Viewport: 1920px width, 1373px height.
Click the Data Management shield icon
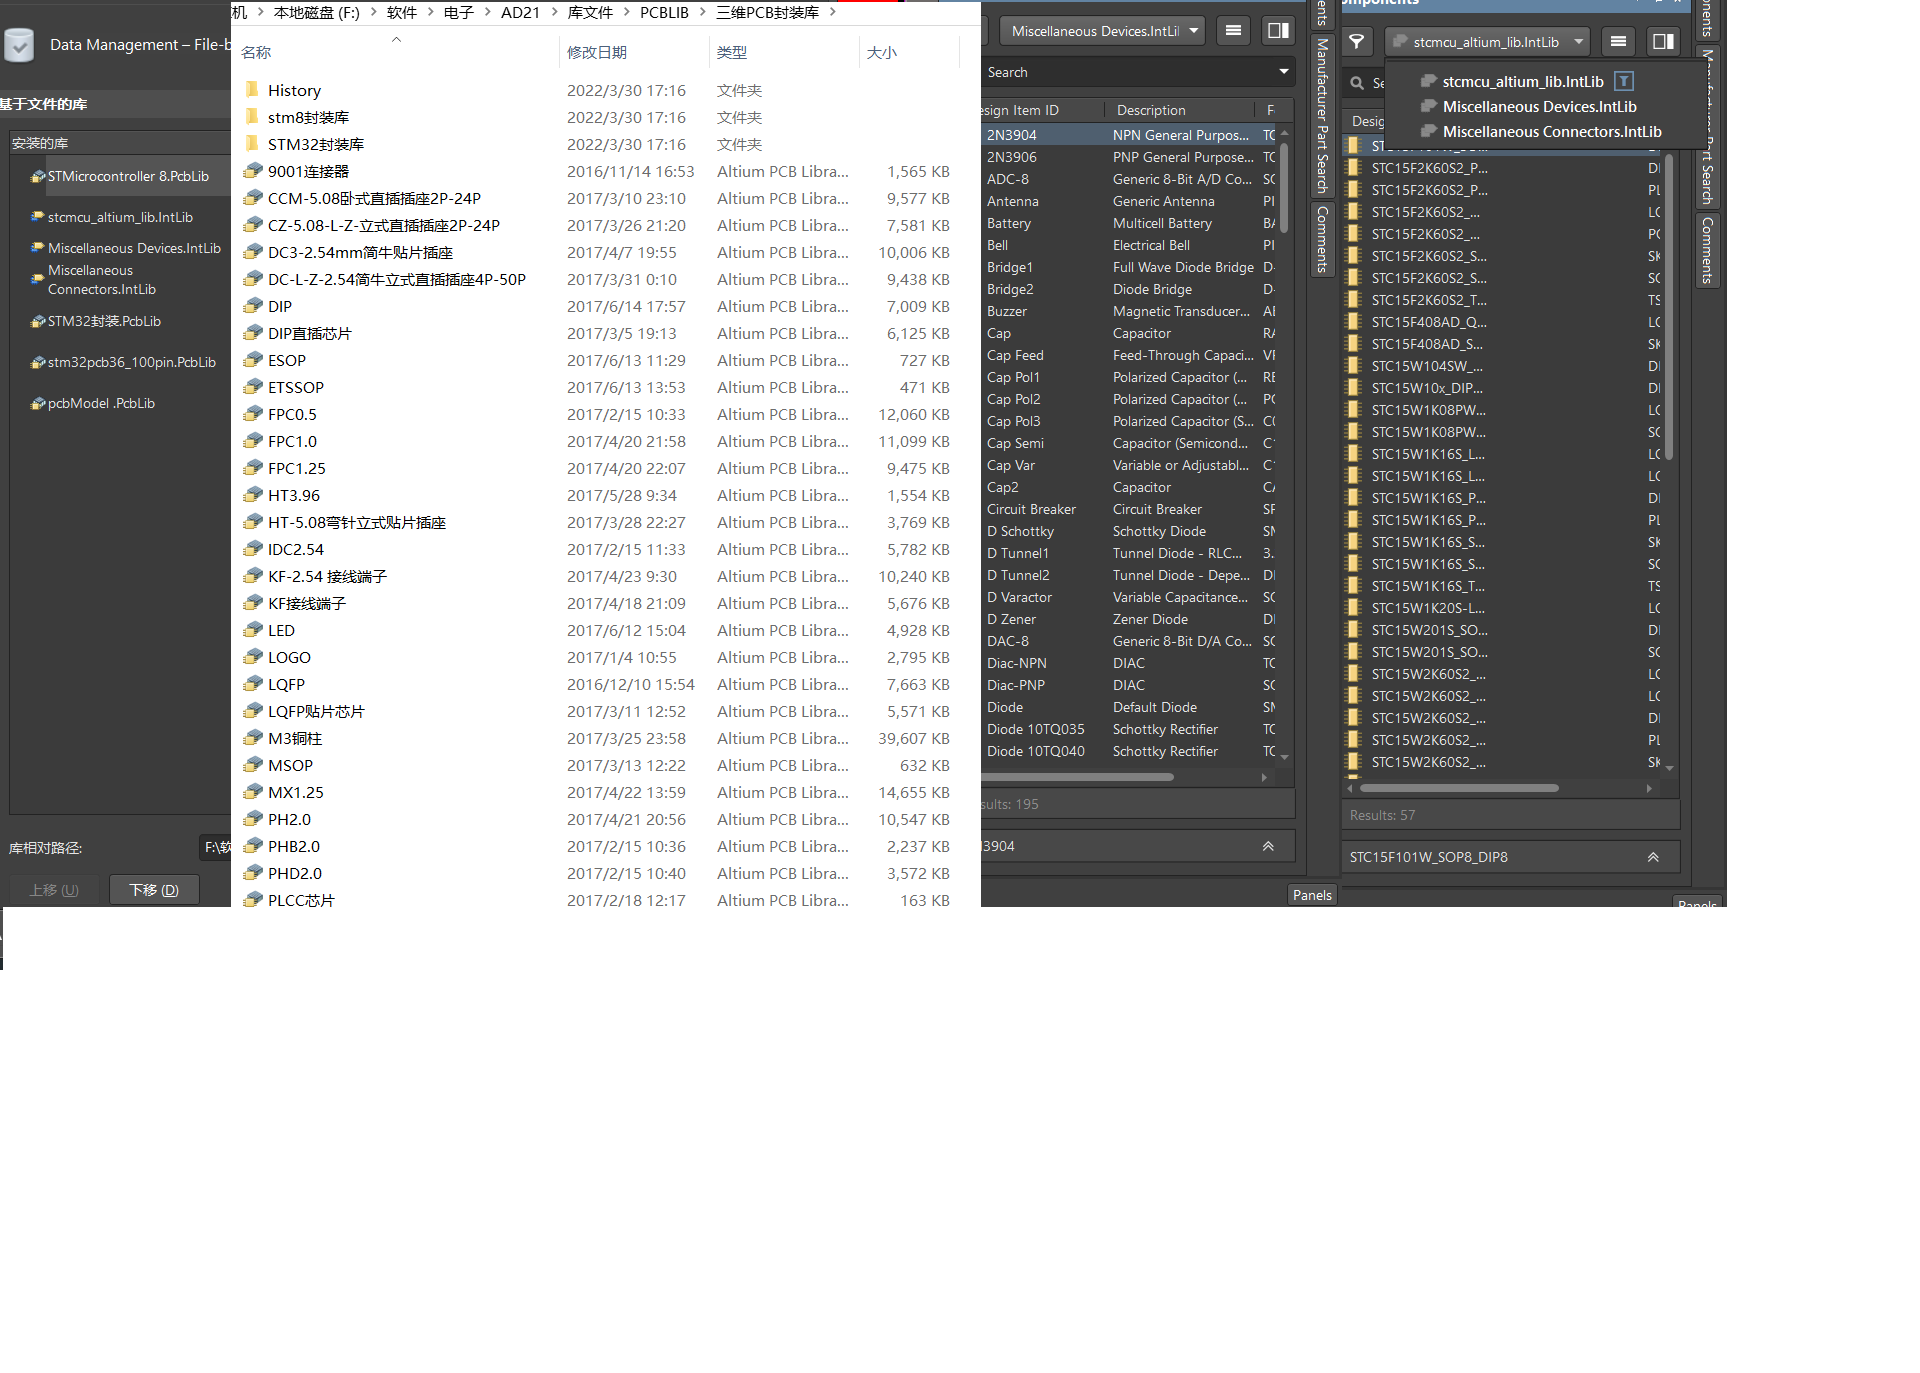click(19, 45)
